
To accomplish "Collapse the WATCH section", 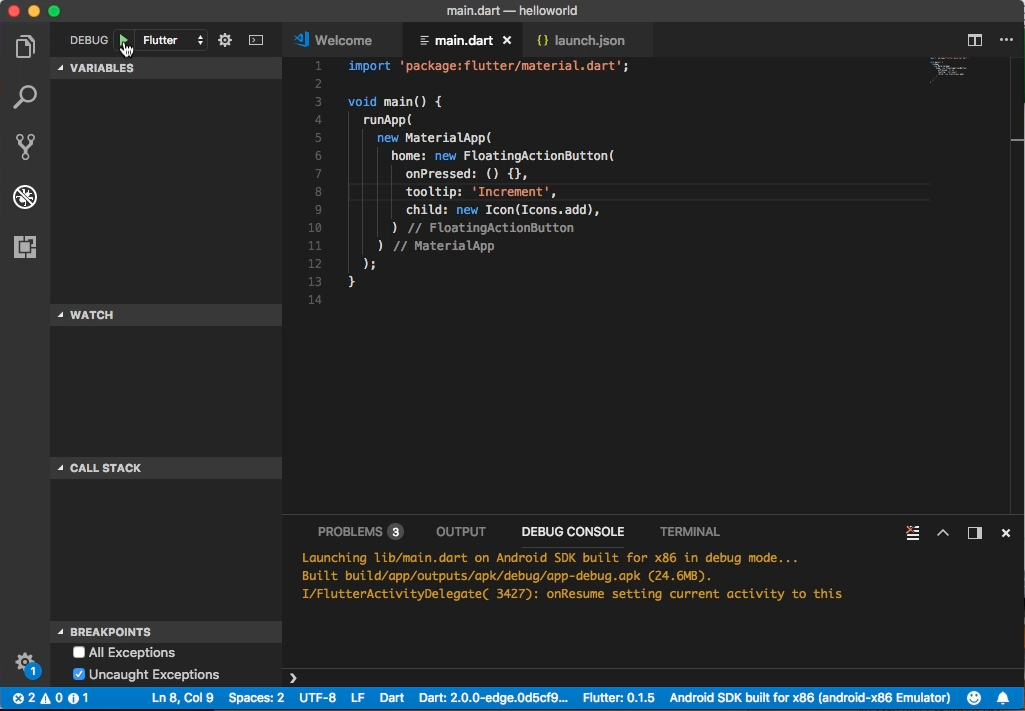I will coord(166,315).
